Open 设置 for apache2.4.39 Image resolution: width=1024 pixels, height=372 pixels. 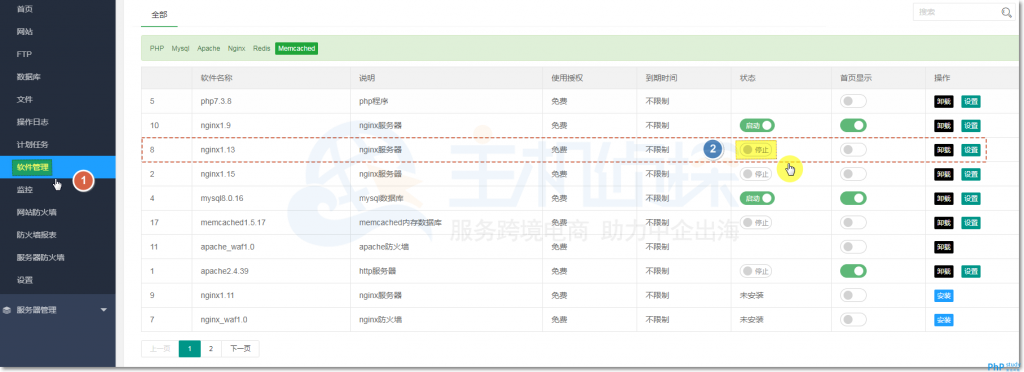point(971,271)
